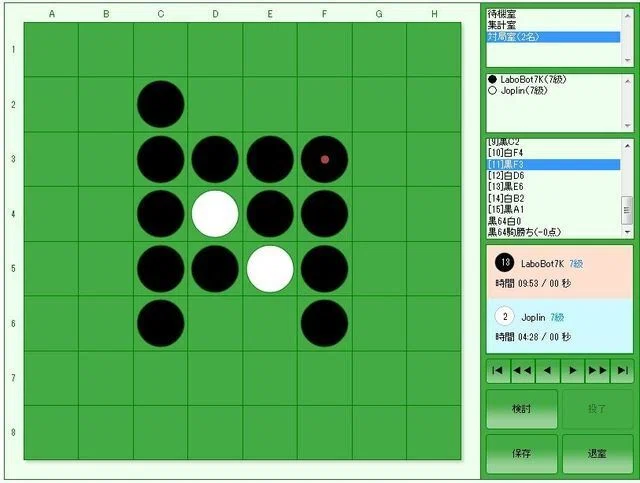This screenshot has height=483, width=640.
Task: Step forward one move
Action: click(573, 371)
